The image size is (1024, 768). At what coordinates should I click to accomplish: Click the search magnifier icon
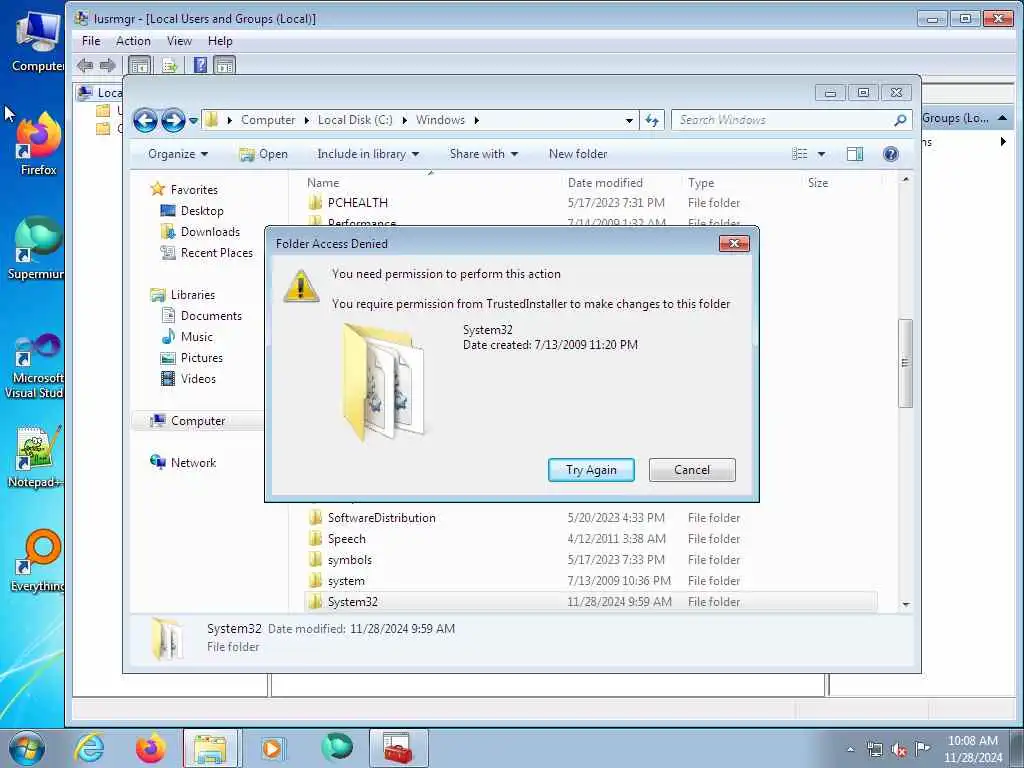[901, 120]
